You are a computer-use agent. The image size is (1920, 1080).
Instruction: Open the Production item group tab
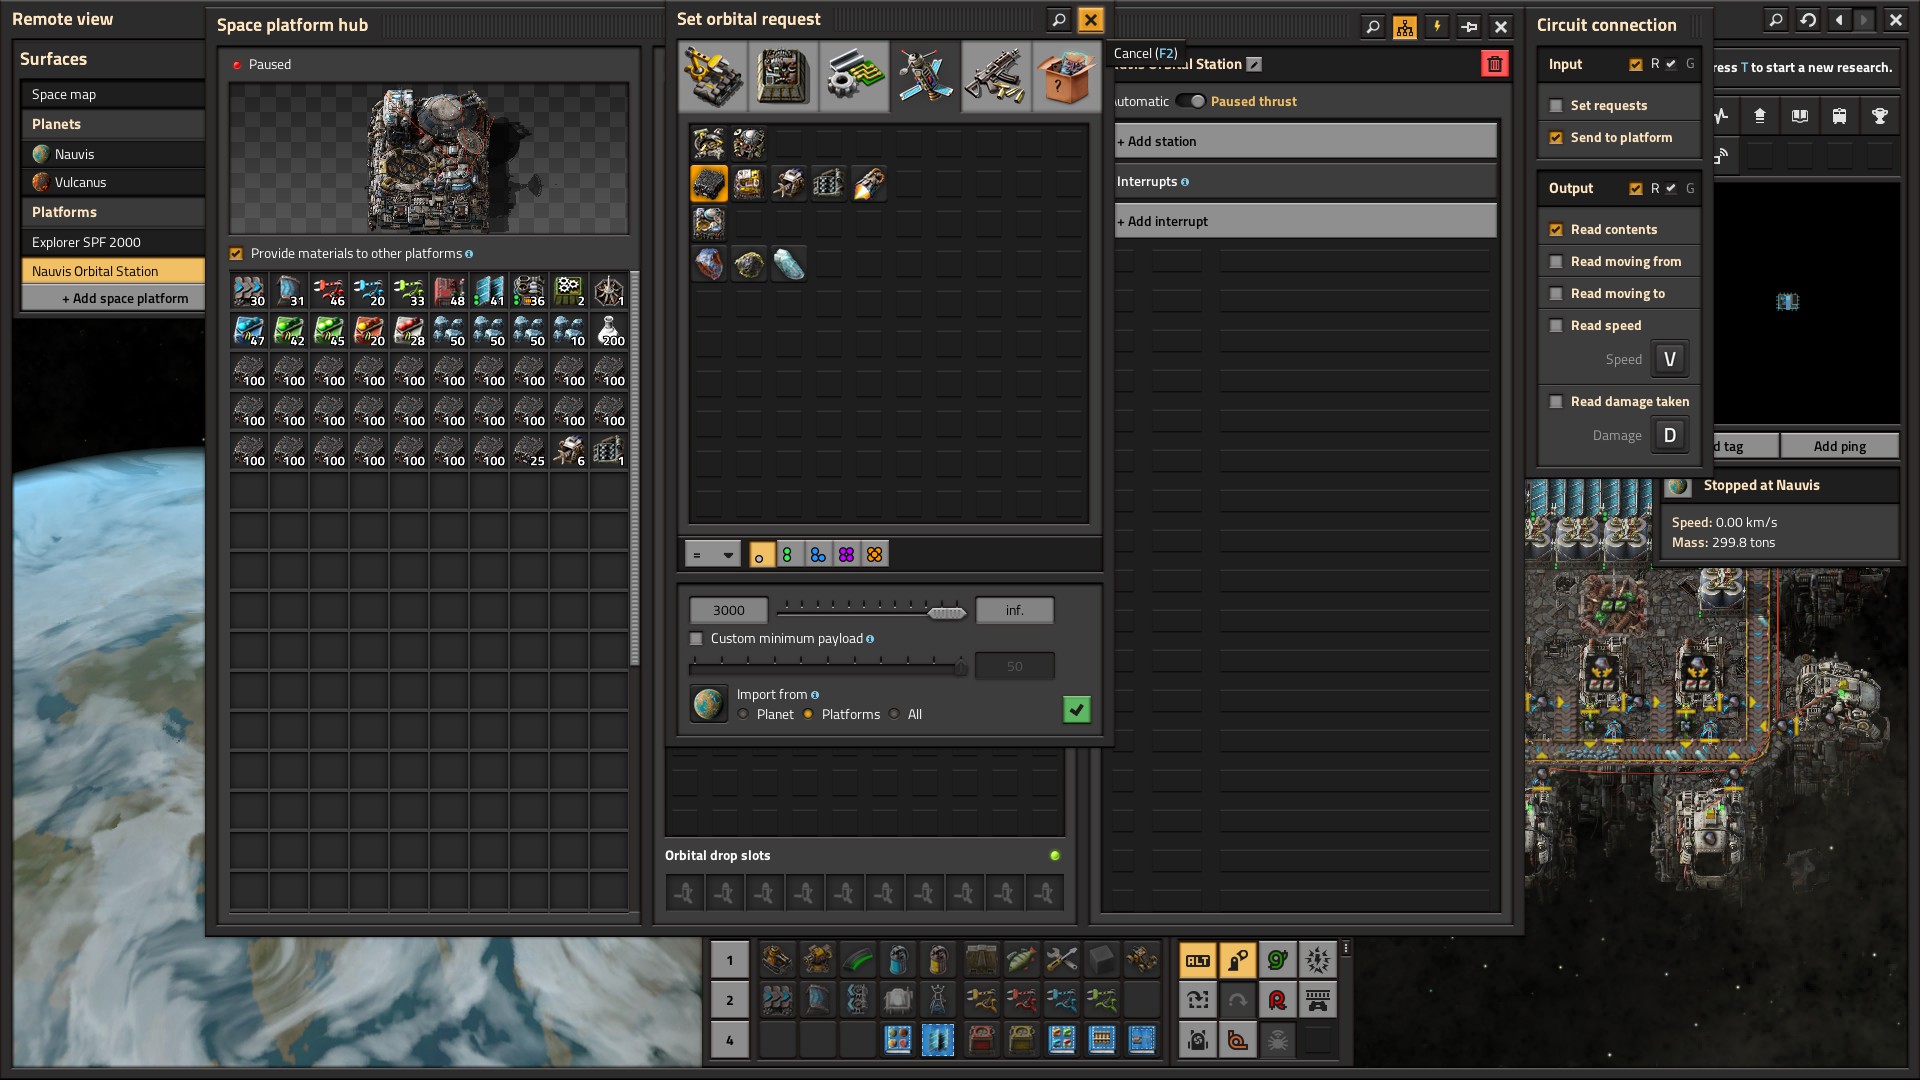pos(783,76)
